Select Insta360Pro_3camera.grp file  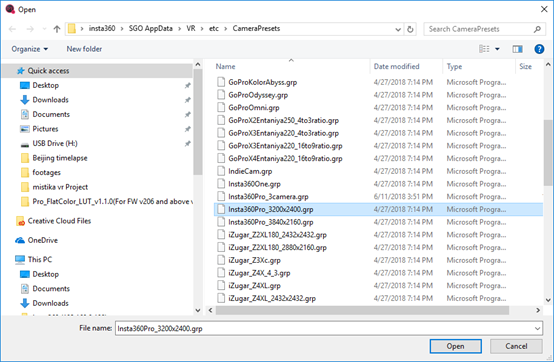(268, 197)
